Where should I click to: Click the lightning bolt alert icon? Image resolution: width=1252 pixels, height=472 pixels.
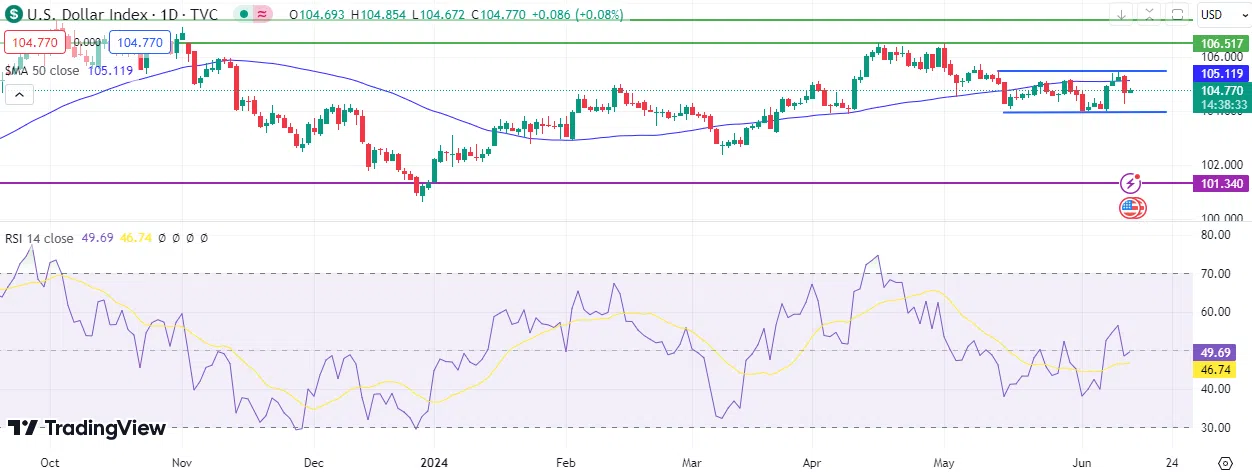(x=1132, y=183)
